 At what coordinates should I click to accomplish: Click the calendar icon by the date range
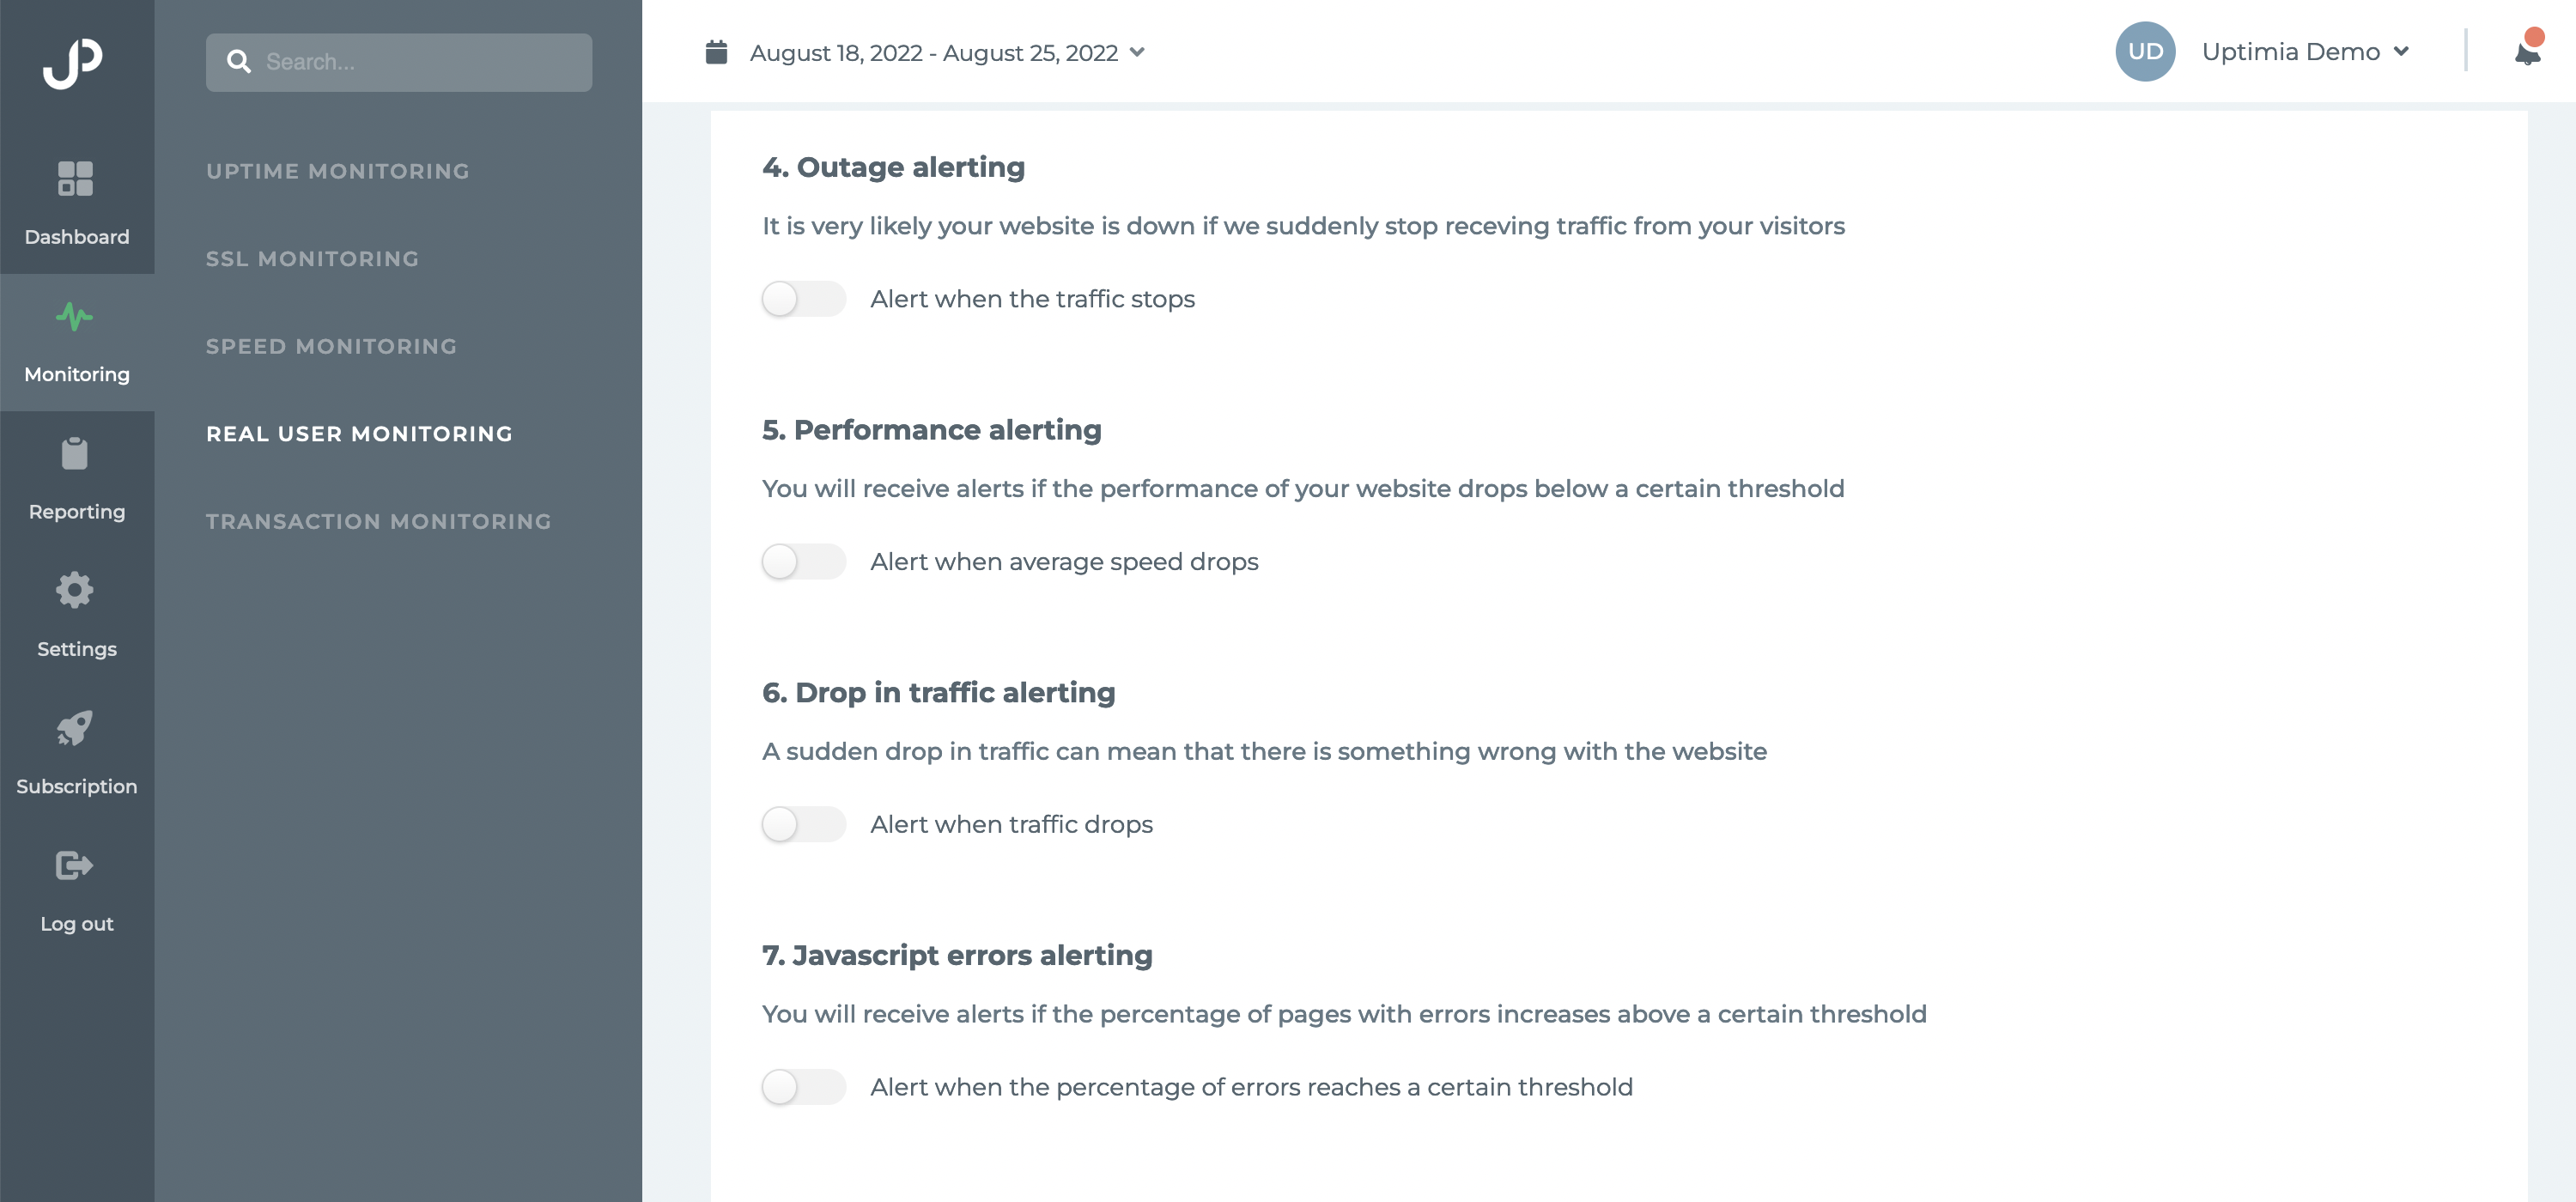click(x=716, y=52)
